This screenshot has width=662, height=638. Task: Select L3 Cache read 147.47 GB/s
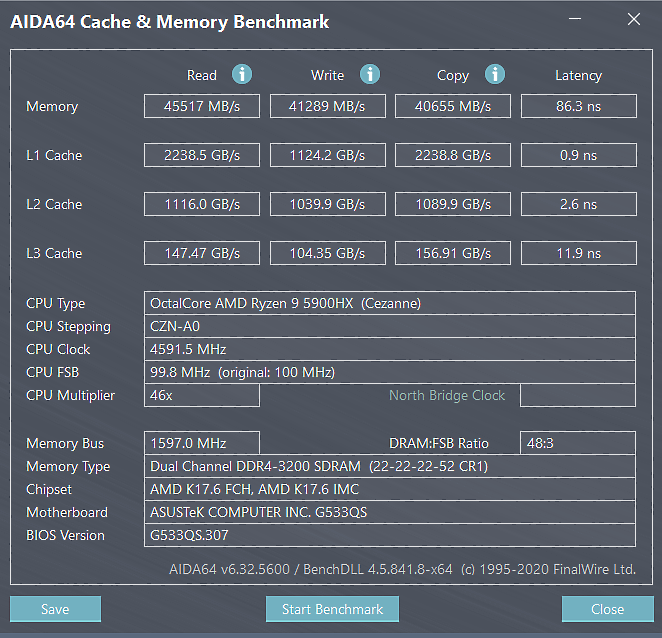tap(202, 253)
